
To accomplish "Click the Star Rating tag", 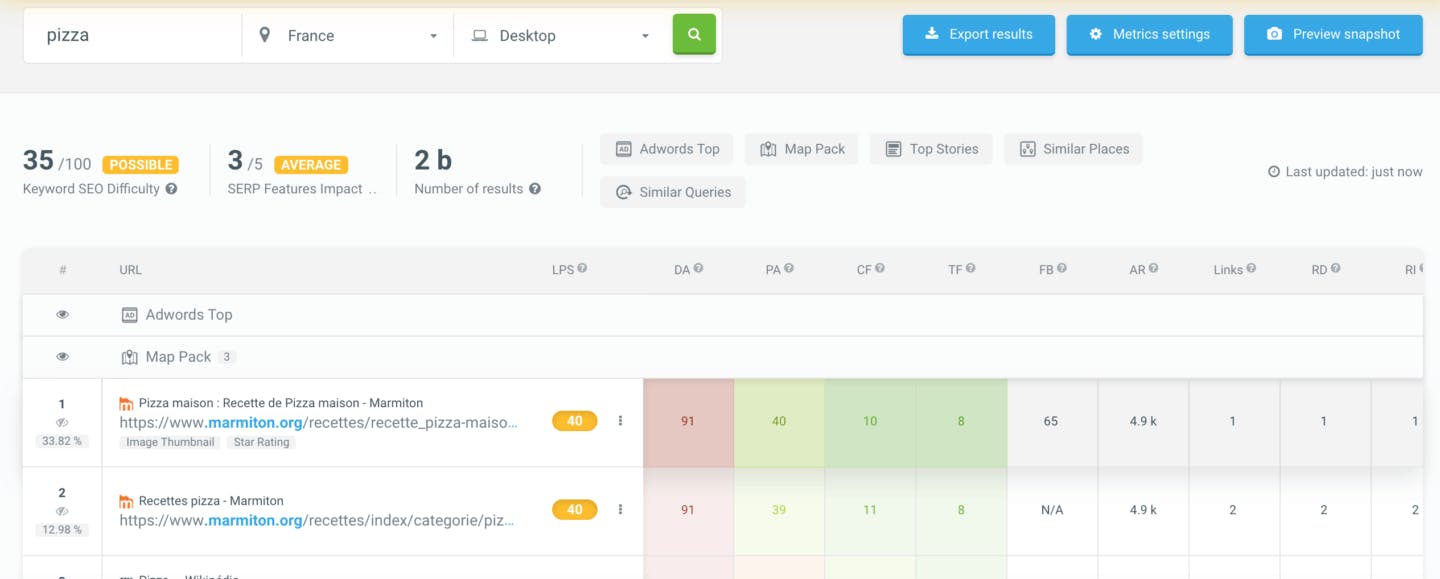I will point(261,442).
